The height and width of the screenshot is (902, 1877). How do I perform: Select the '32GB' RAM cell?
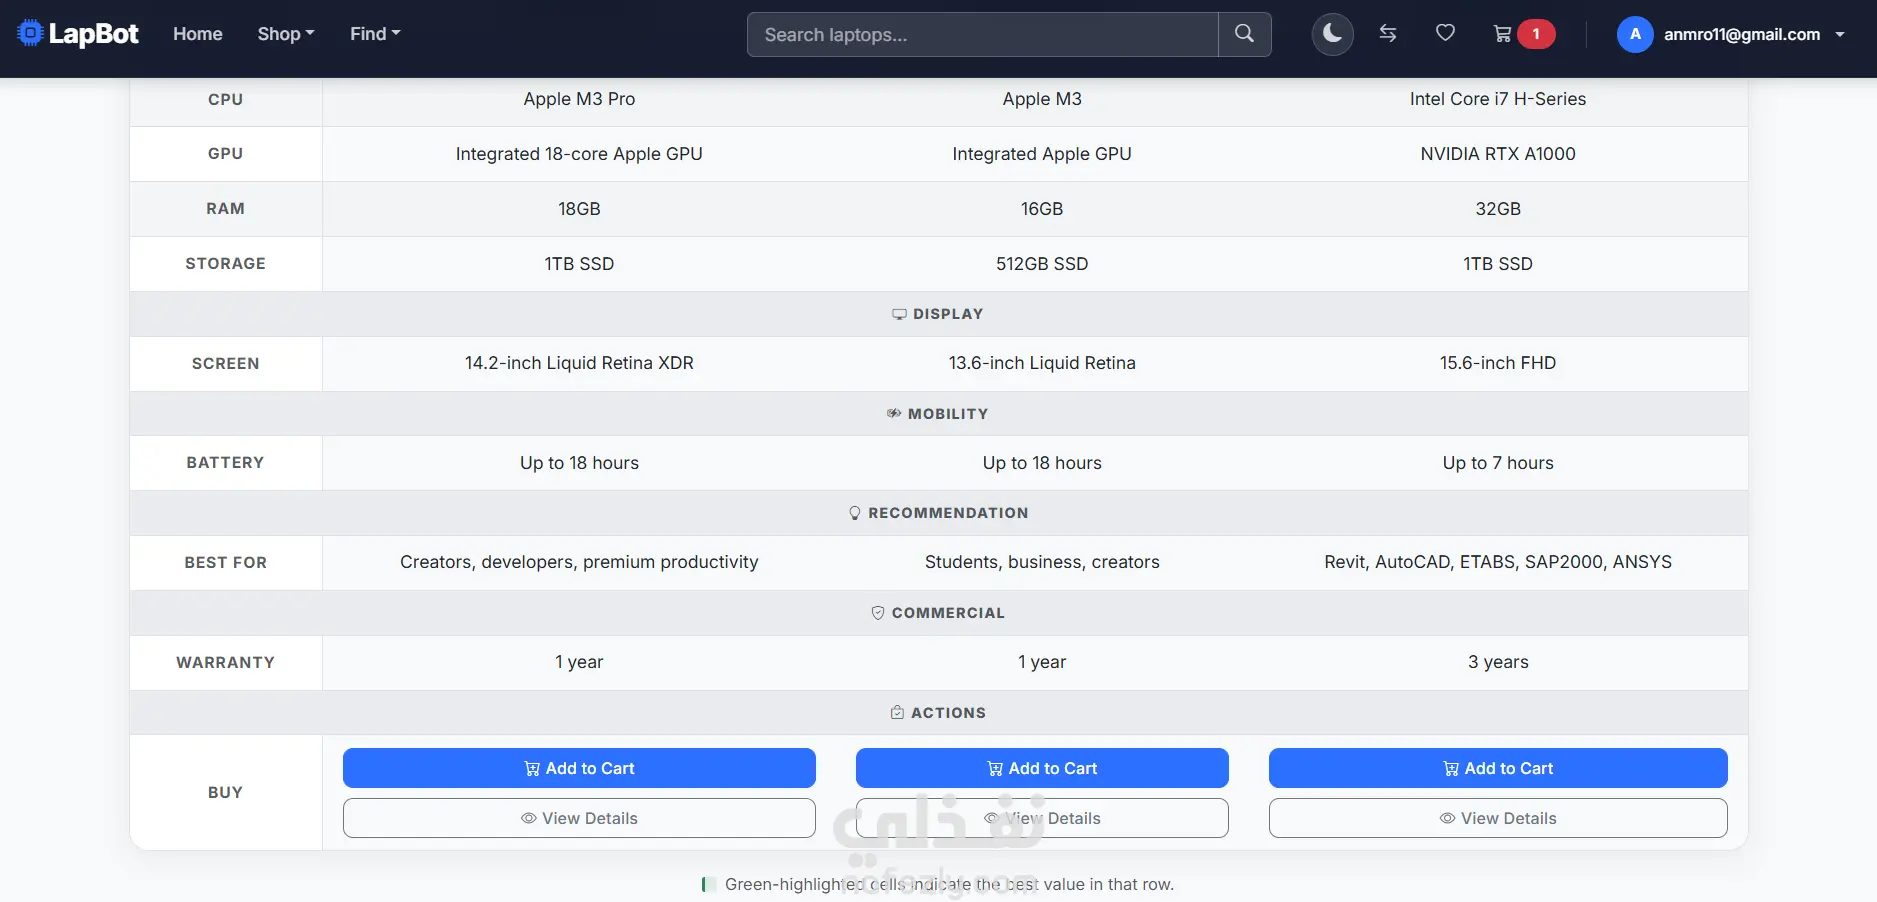pos(1498,209)
